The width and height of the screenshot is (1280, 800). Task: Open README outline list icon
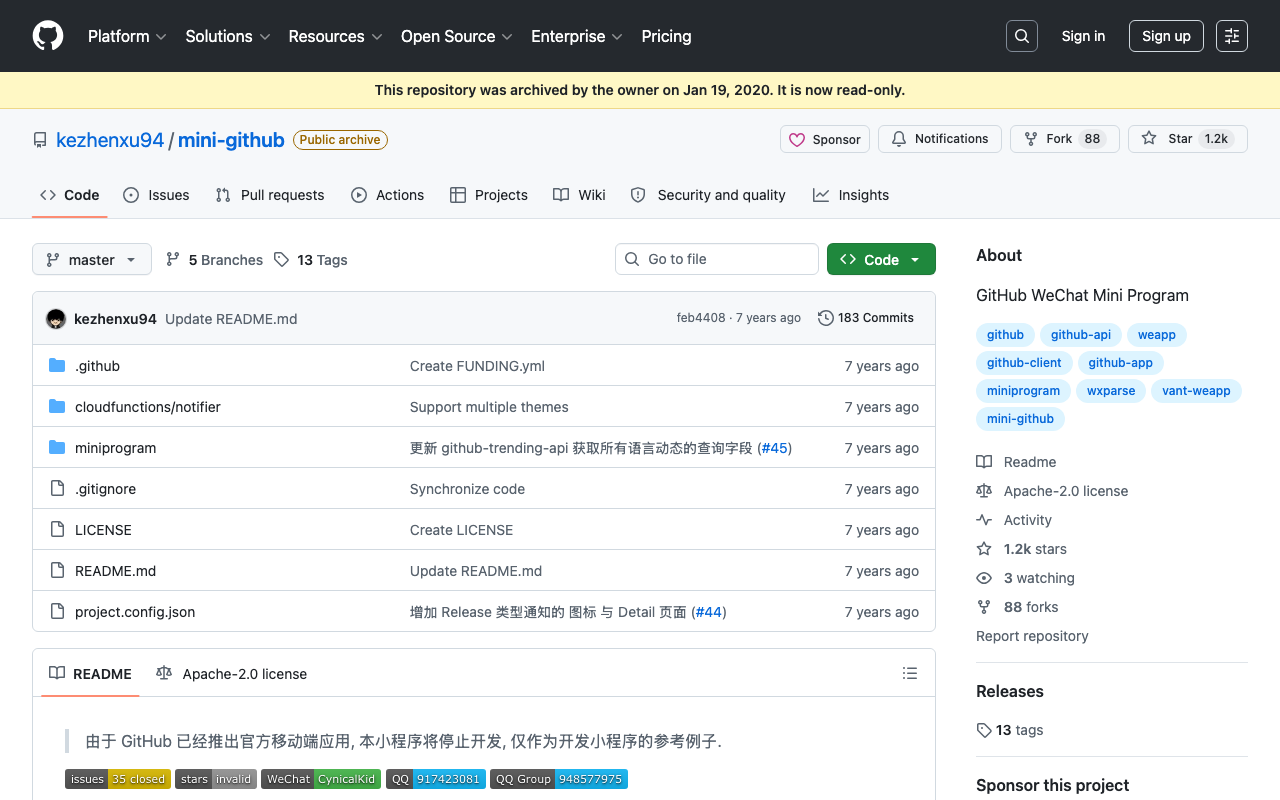910,673
